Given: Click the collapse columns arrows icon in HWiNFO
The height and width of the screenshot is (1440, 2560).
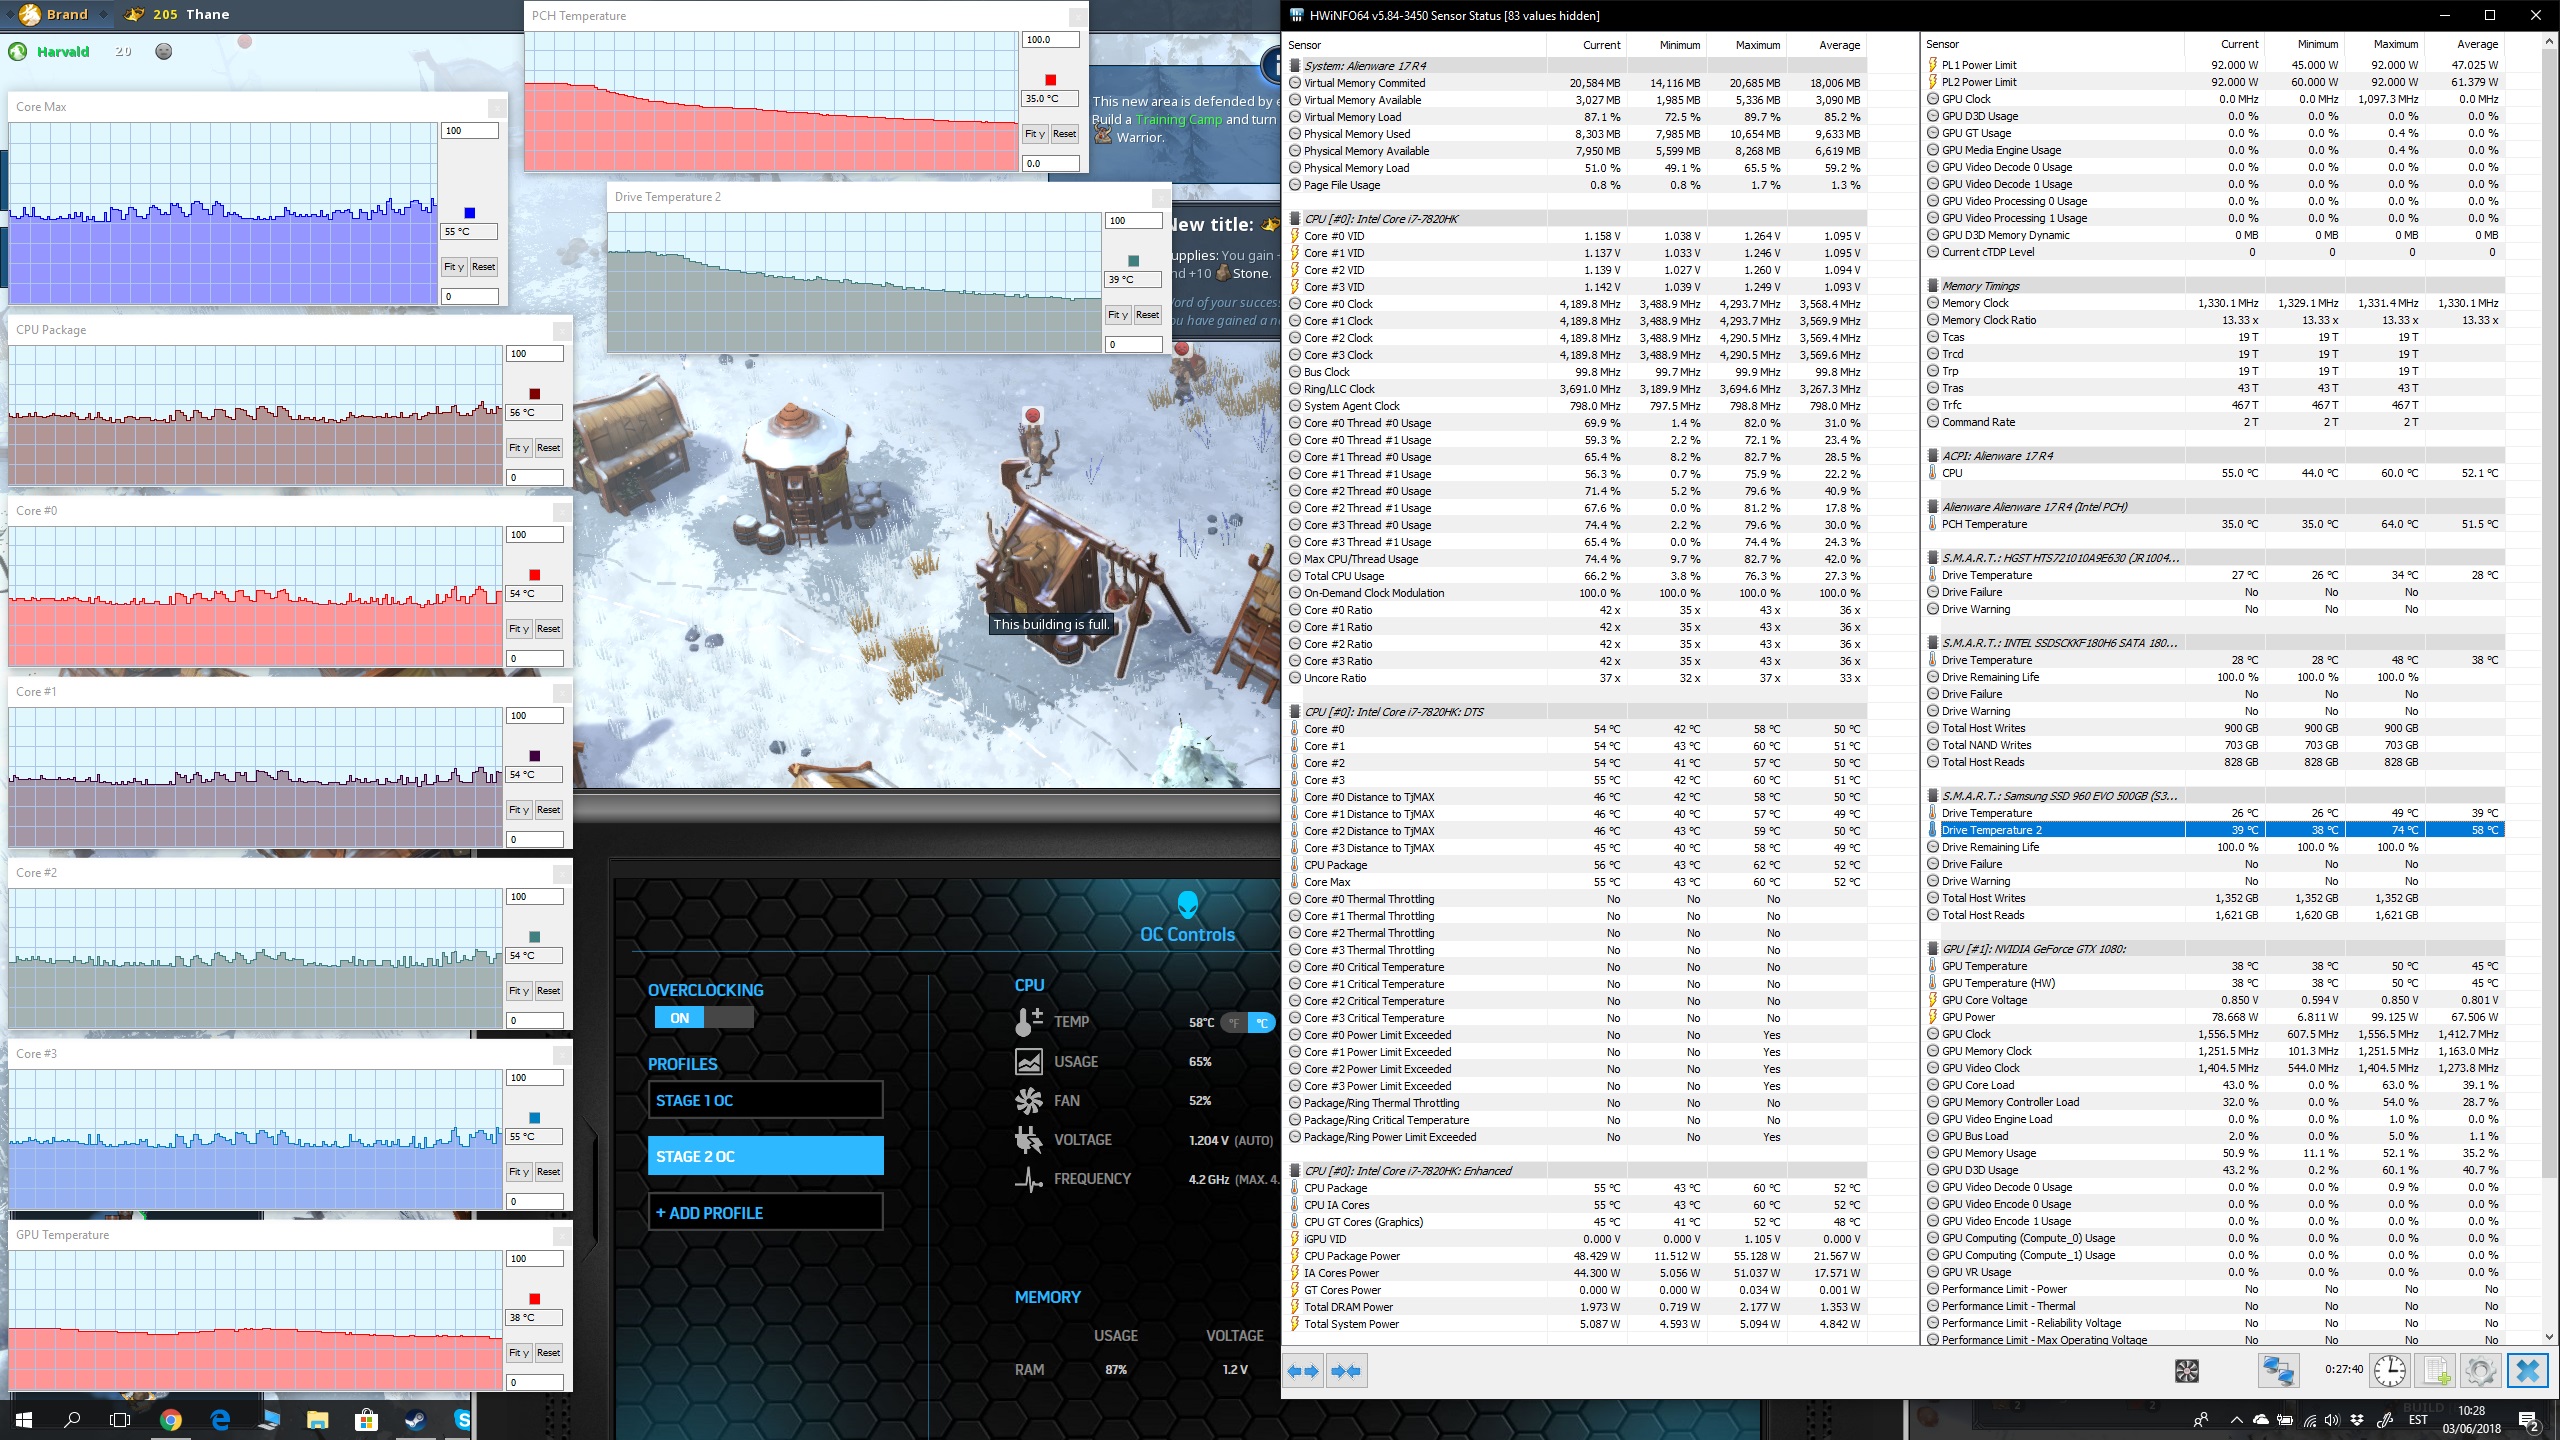Looking at the screenshot, I should point(1346,1371).
